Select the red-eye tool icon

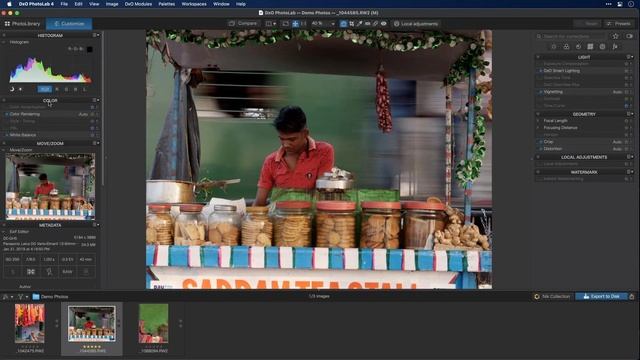click(x=384, y=24)
